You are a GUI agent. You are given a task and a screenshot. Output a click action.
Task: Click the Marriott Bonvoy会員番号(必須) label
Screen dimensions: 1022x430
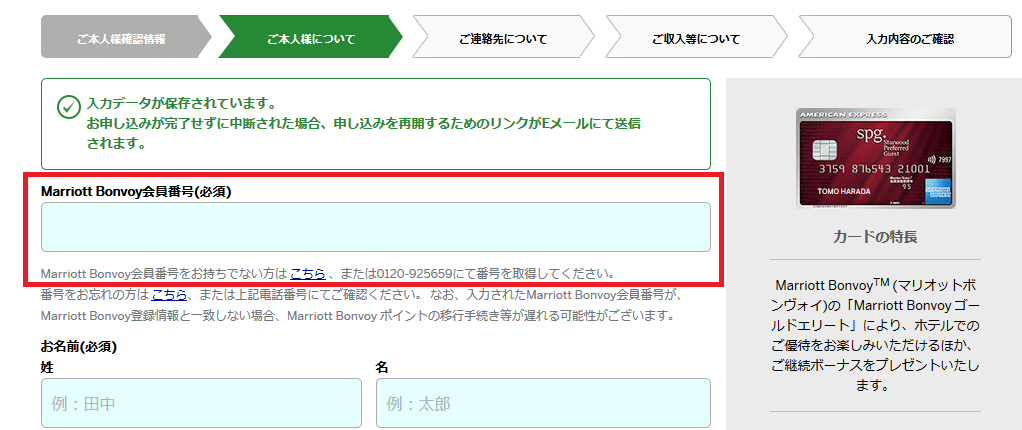tap(136, 192)
